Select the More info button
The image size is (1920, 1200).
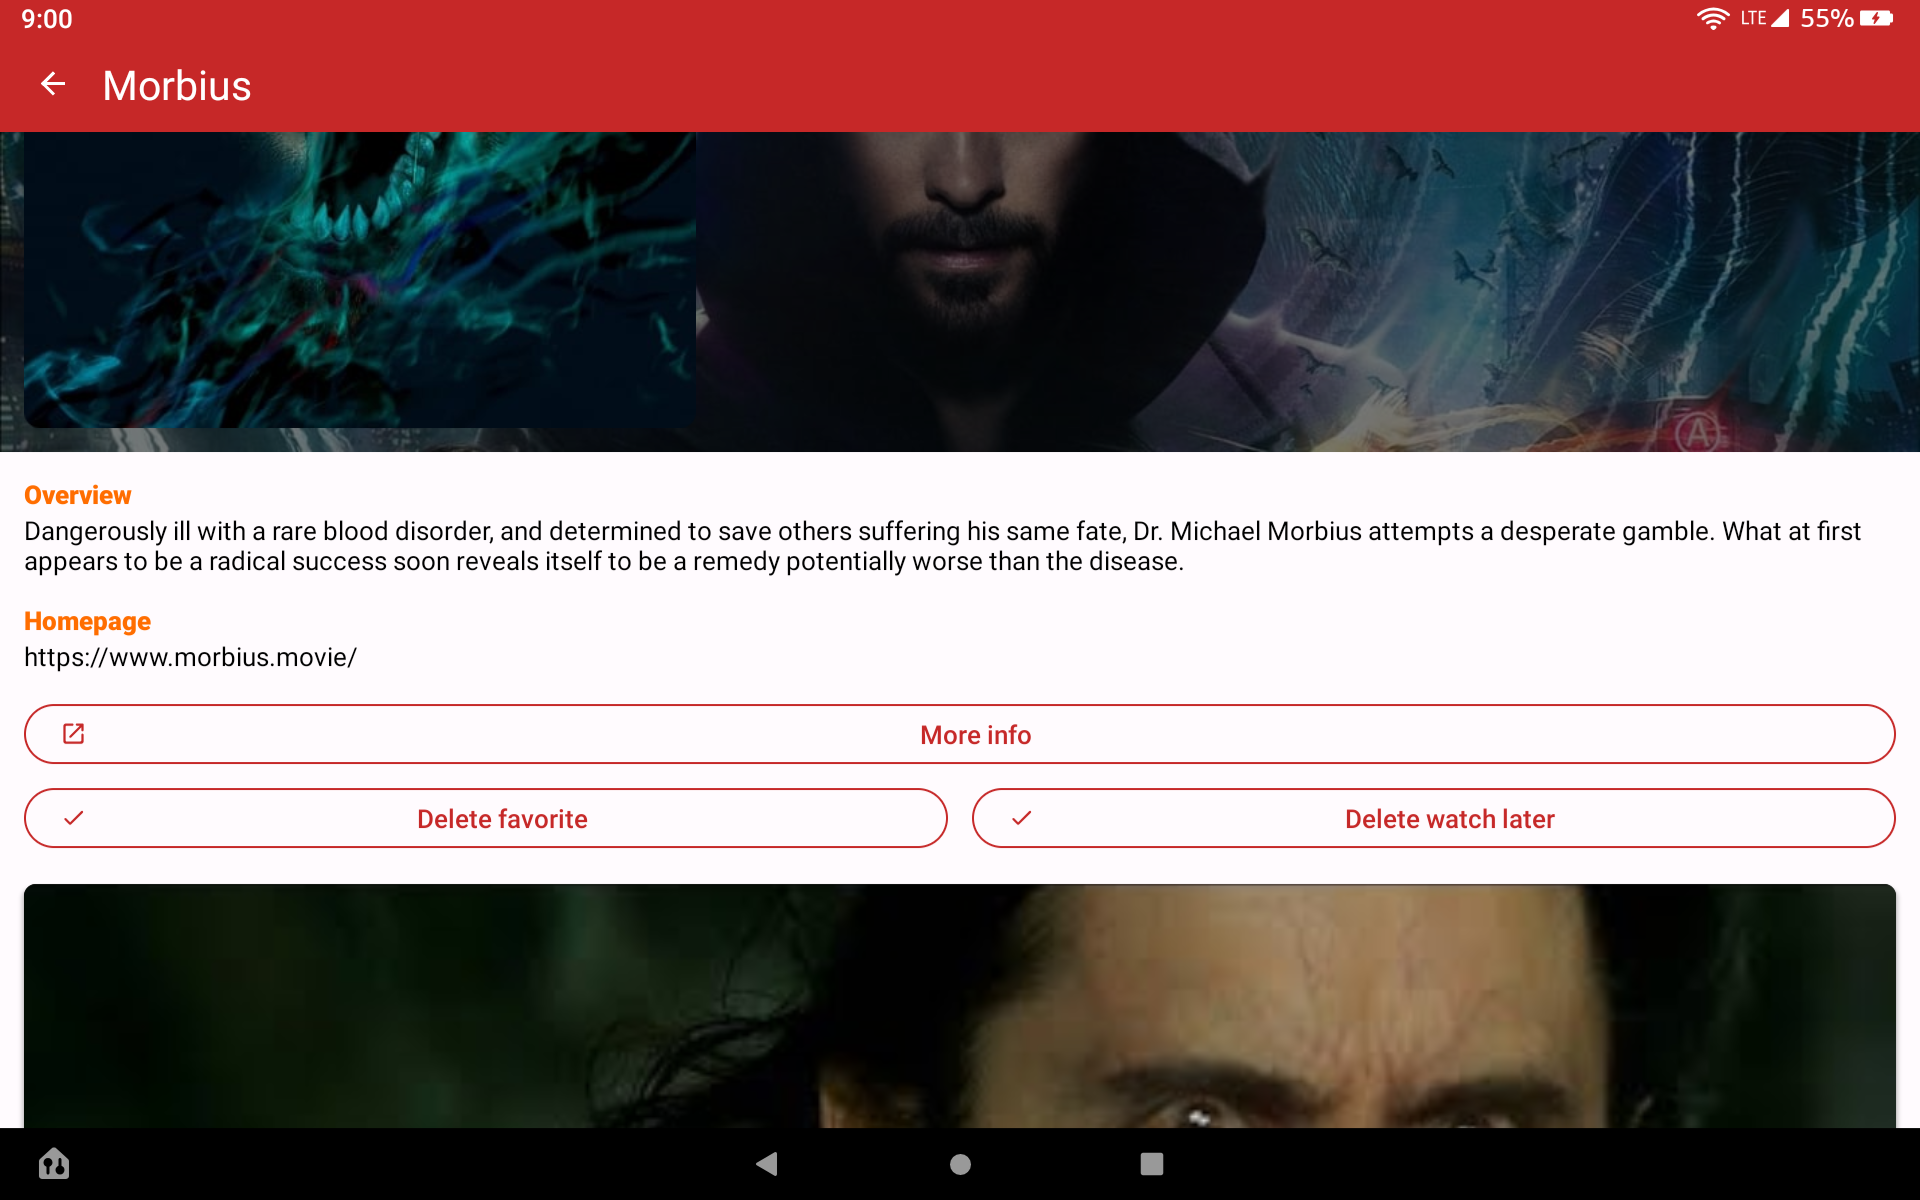975,733
